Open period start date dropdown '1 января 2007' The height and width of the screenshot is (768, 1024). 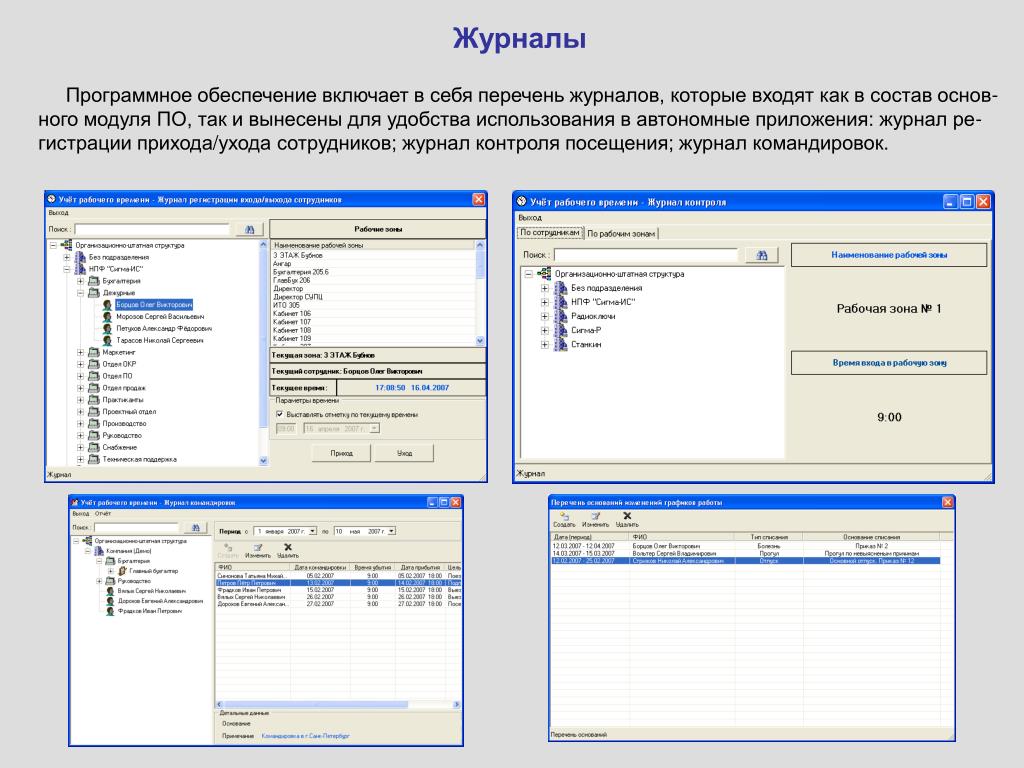[x=313, y=531]
